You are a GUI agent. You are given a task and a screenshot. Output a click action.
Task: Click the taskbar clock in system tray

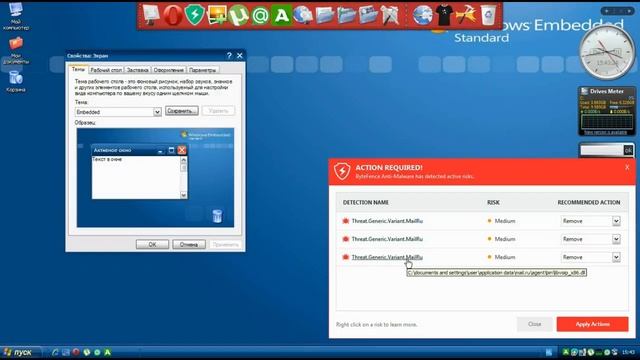629,352
